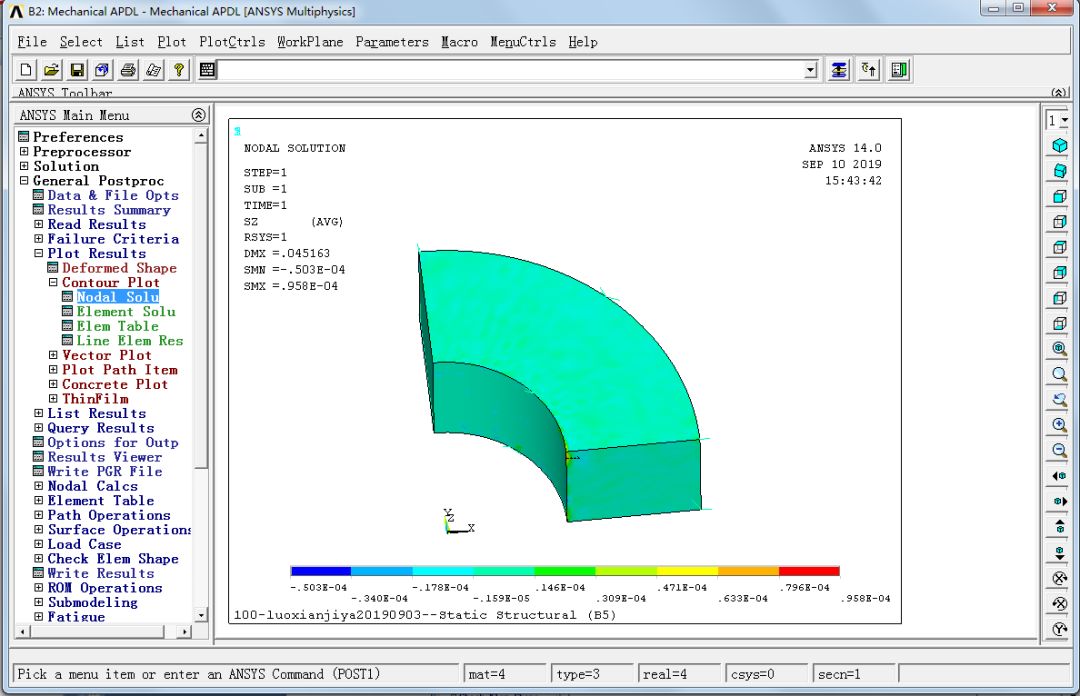This screenshot has width=1080, height=696.
Task: Click inside the ANSYS command input field
Action: coord(510,70)
